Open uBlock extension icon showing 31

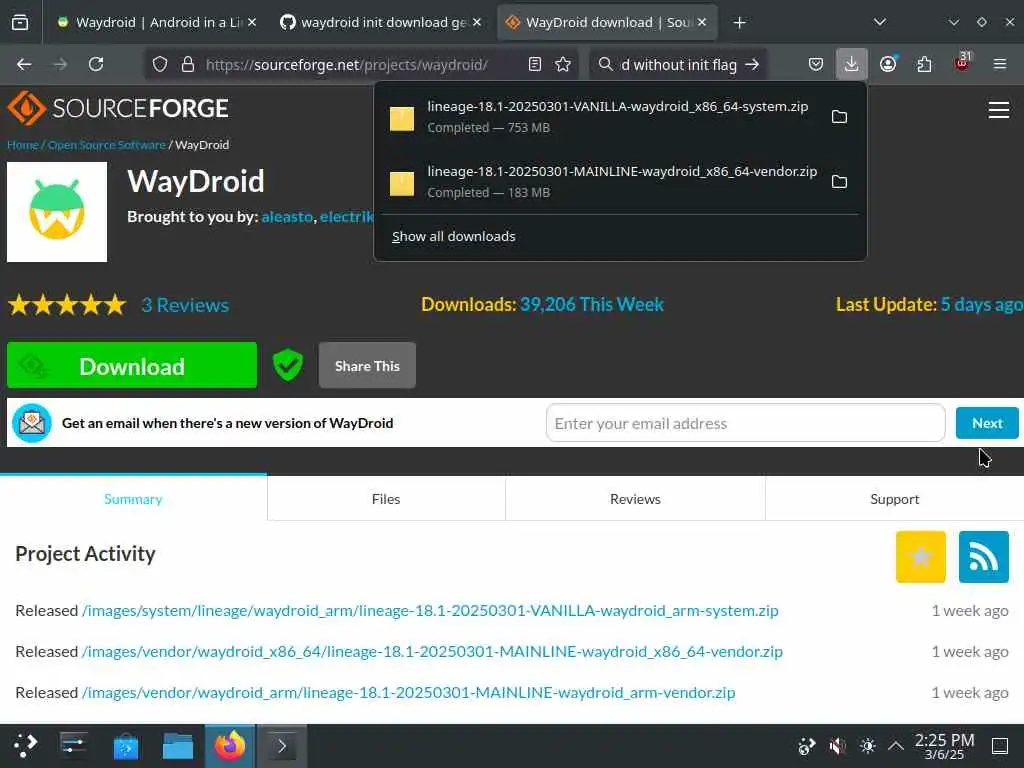[x=962, y=63]
